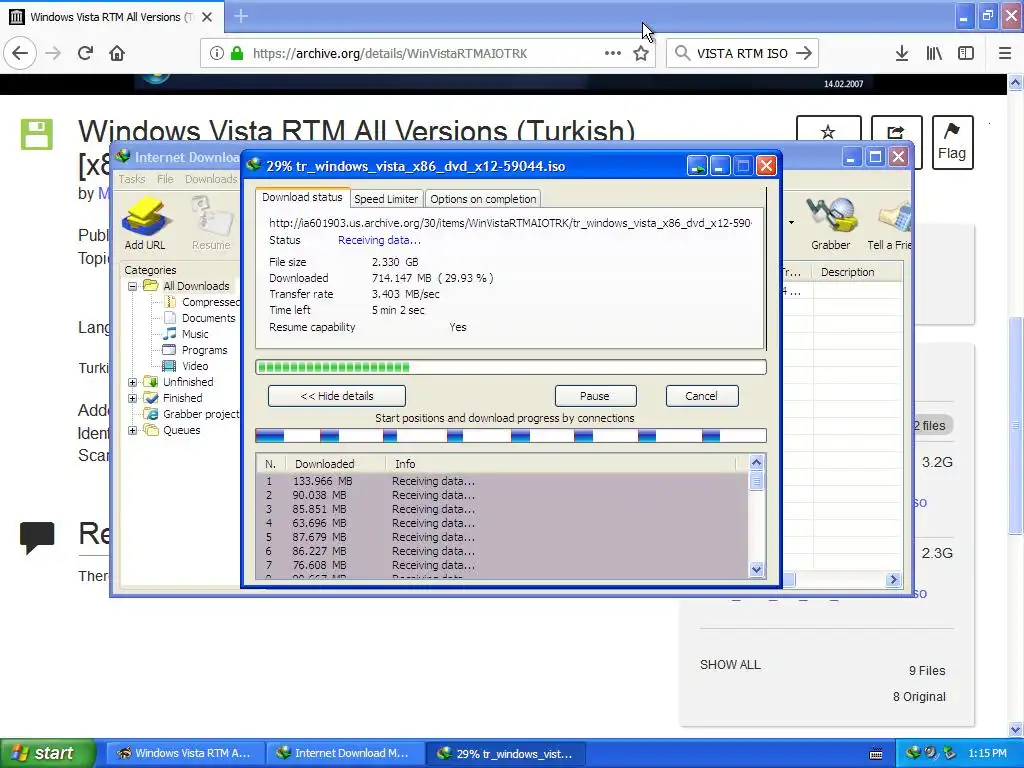Open the page actions three-dots menu
The height and width of the screenshot is (768, 1024).
click(x=613, y=53)
